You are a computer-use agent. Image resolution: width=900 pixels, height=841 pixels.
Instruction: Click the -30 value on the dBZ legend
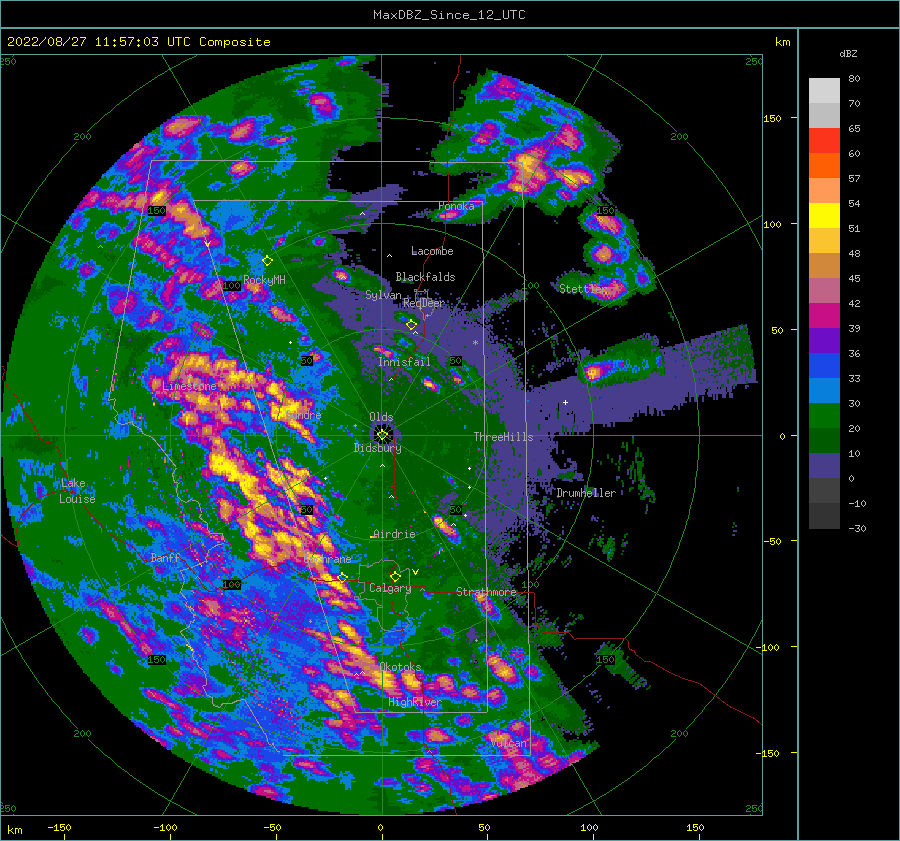tap(858, 528)
